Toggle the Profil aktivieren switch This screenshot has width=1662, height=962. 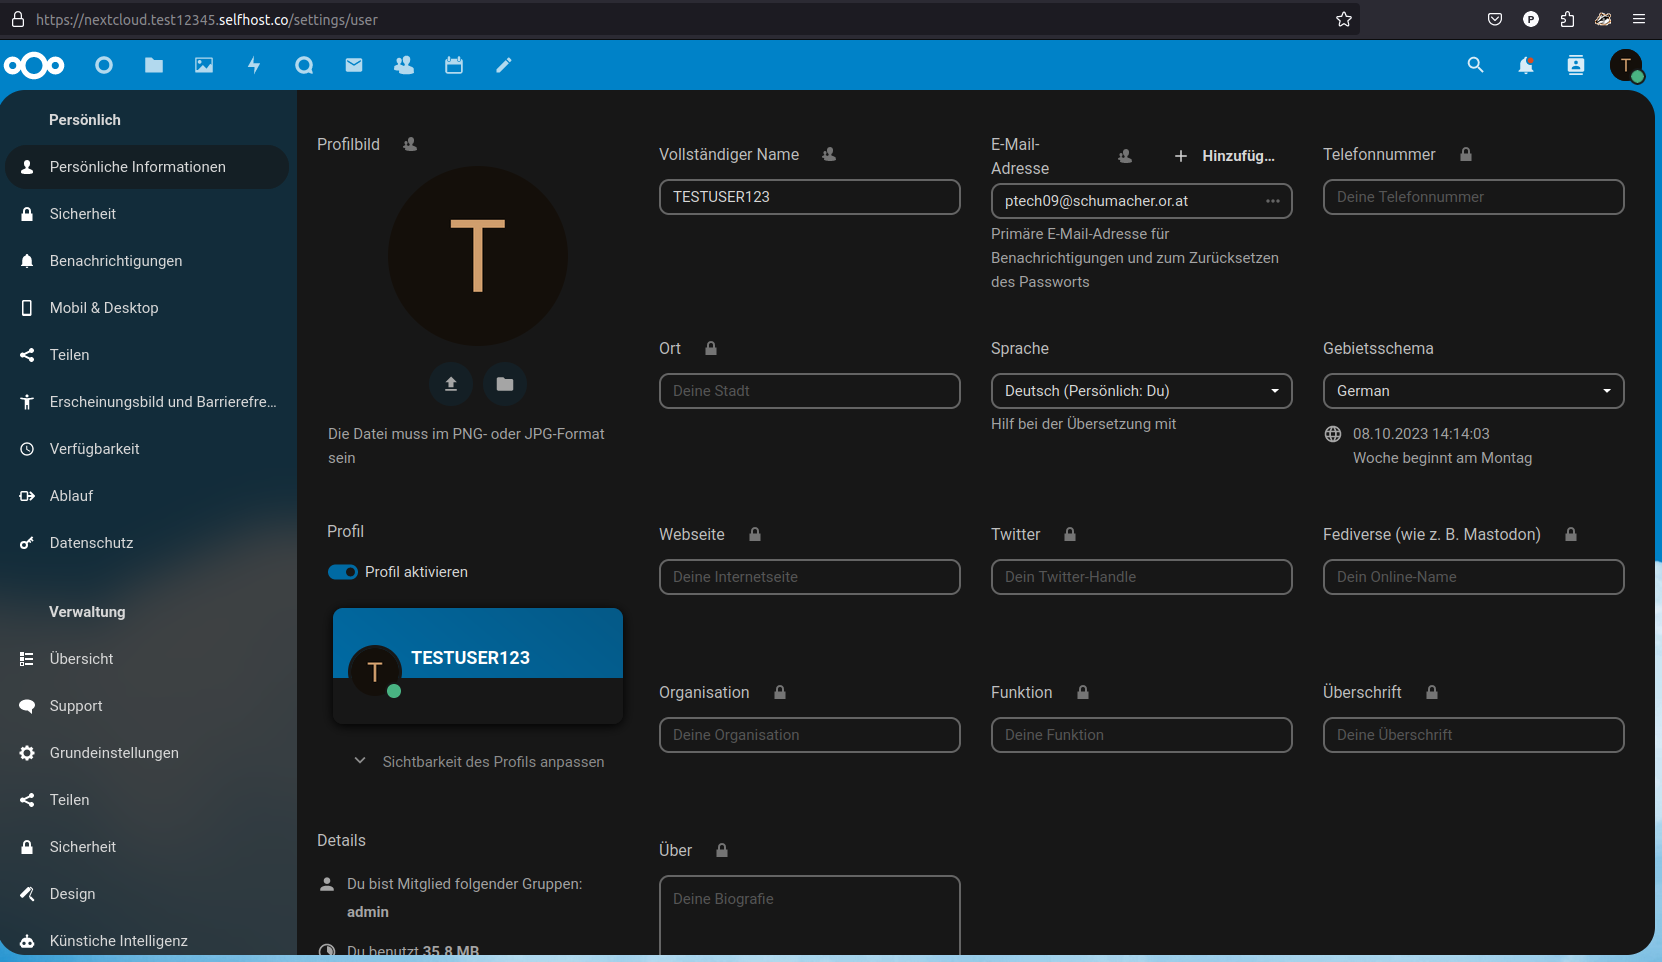point(343,572)
